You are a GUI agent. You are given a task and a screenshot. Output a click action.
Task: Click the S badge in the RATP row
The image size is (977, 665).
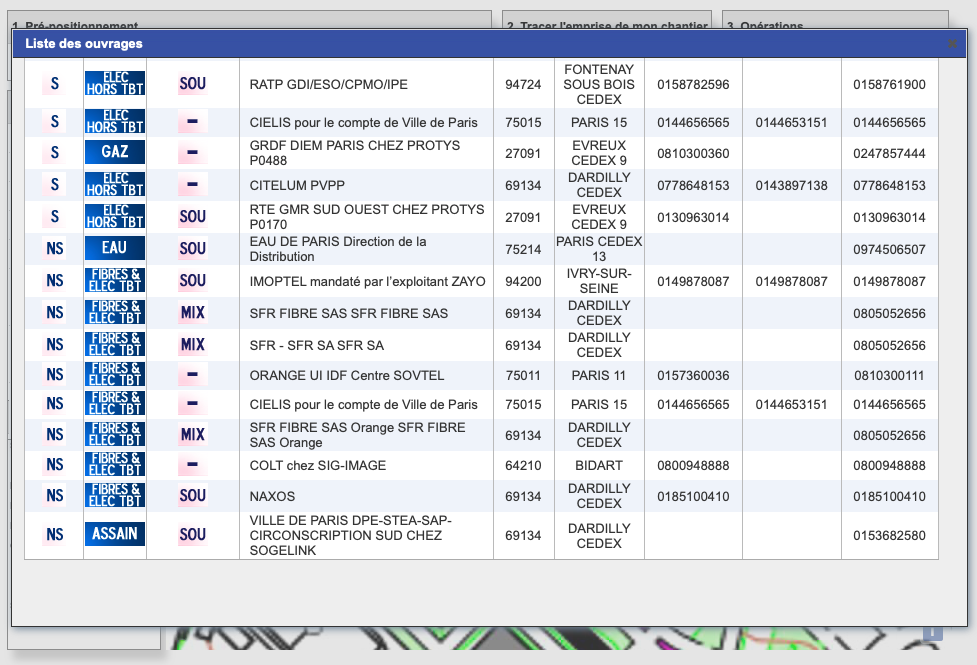55,84
